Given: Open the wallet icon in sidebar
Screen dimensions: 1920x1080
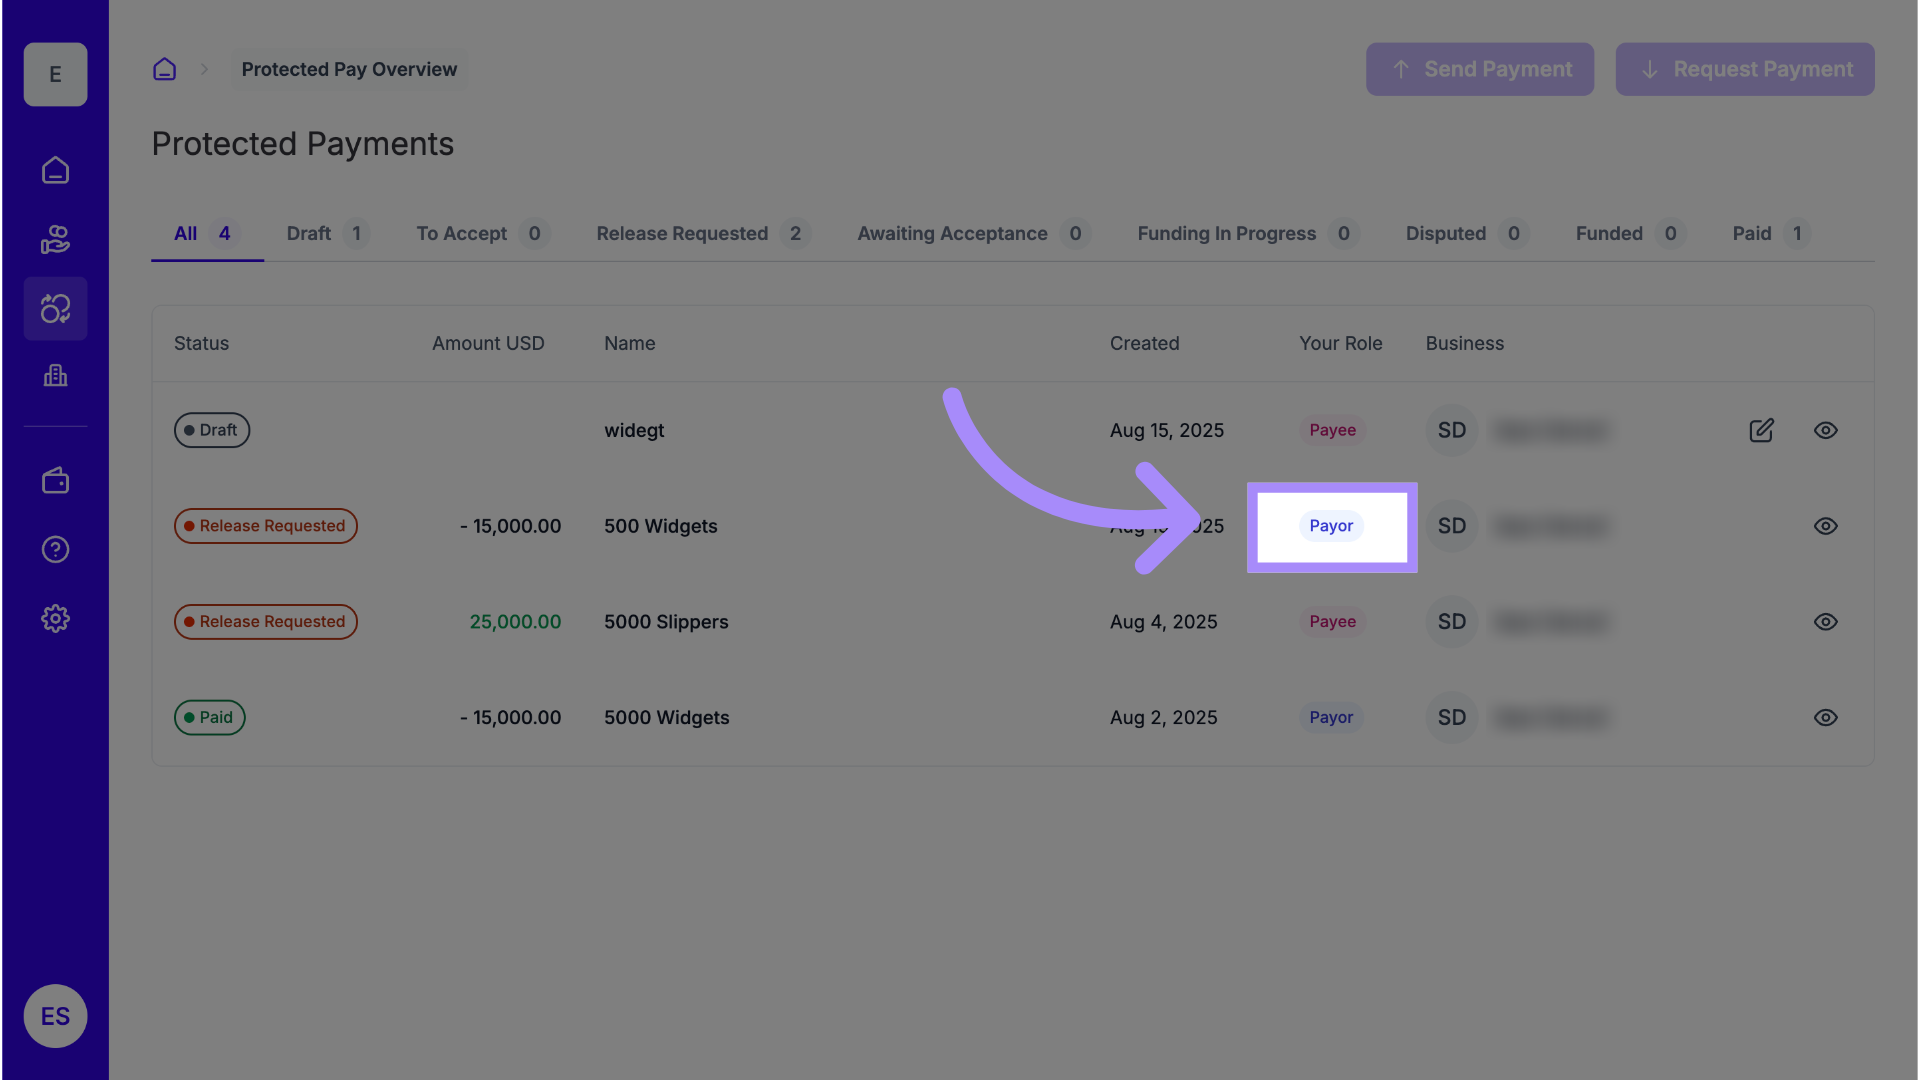Looking at the screenshot, I should (55, 481).
